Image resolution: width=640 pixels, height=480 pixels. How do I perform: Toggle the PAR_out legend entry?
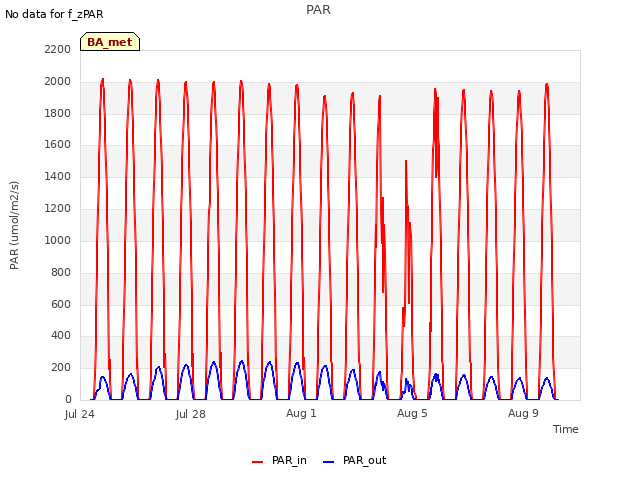354,460
